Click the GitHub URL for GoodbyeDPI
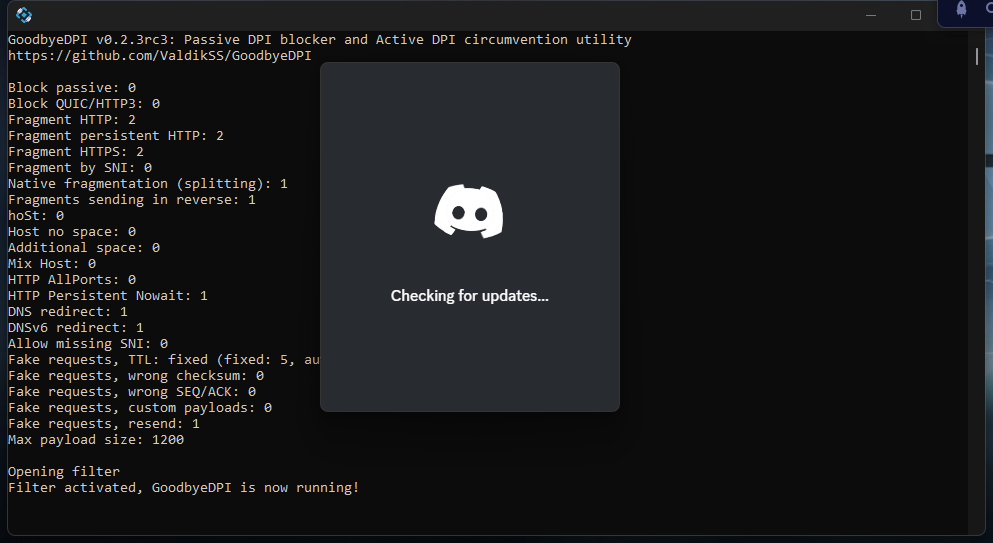Image resolution: width=993 pixels, height=543 pixels. [x=160, y=56]
